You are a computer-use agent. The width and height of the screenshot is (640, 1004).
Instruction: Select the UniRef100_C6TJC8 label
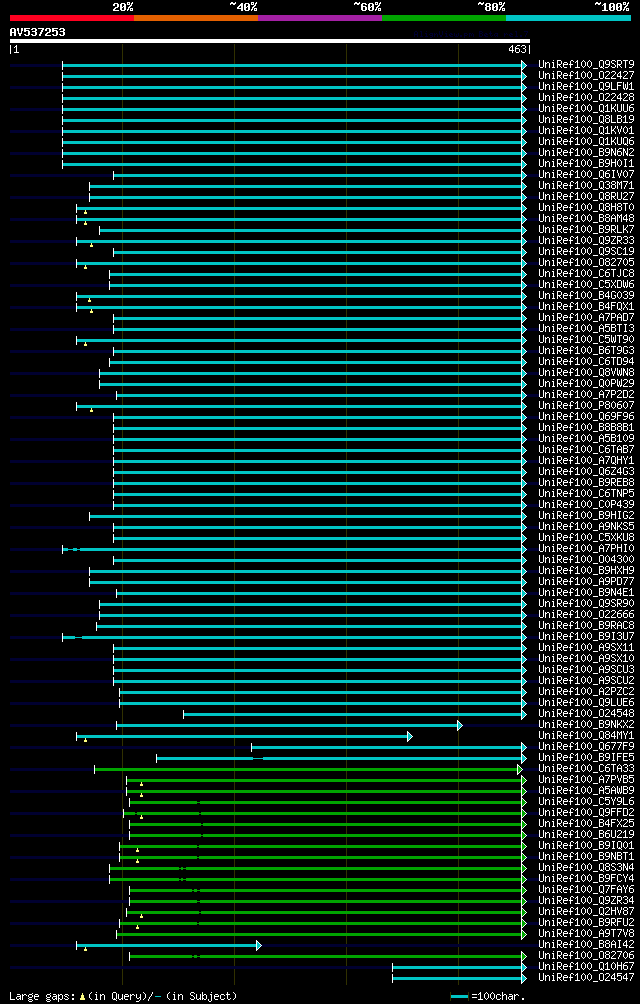point(586,273)
